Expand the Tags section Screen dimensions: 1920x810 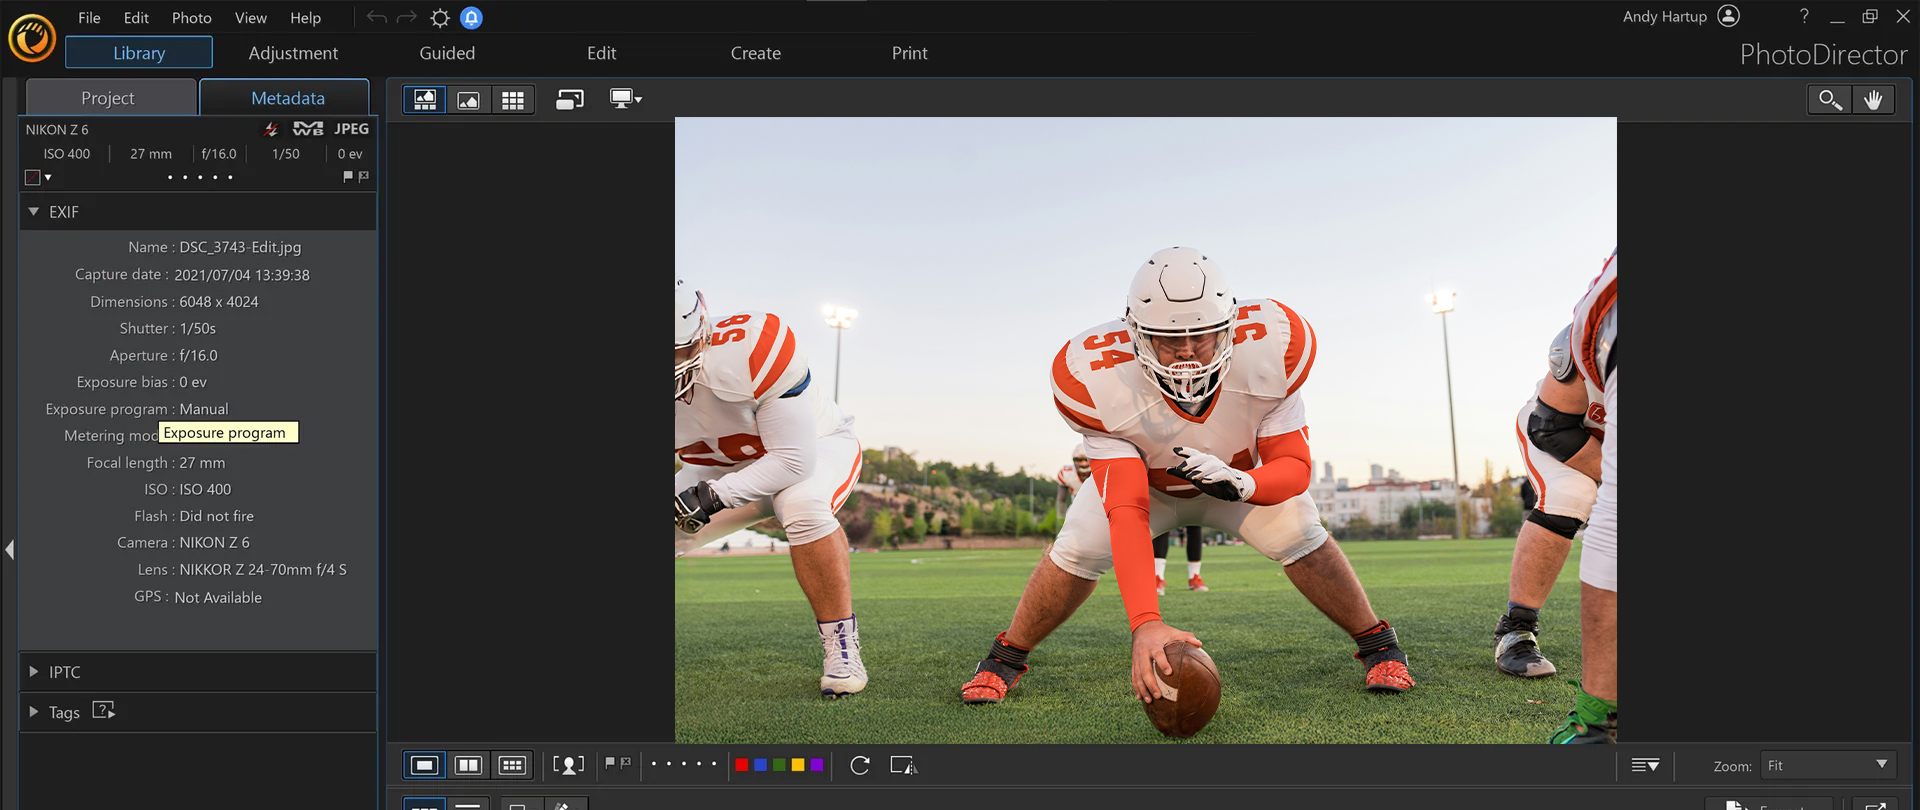coord(34,712)
